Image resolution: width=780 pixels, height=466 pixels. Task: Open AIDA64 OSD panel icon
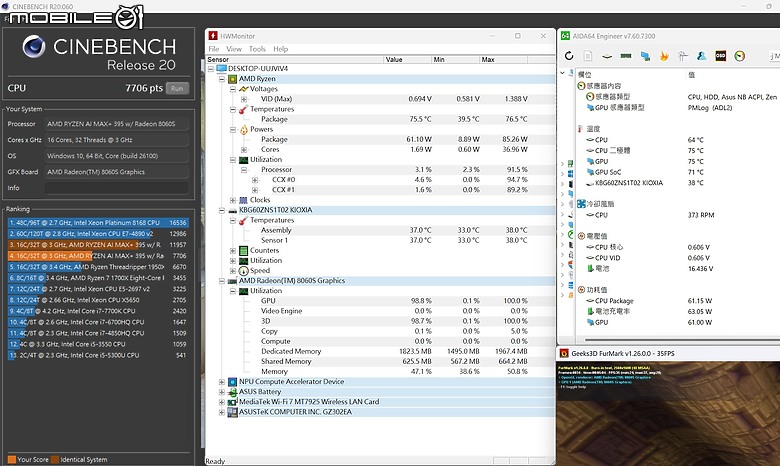[720, 56]
